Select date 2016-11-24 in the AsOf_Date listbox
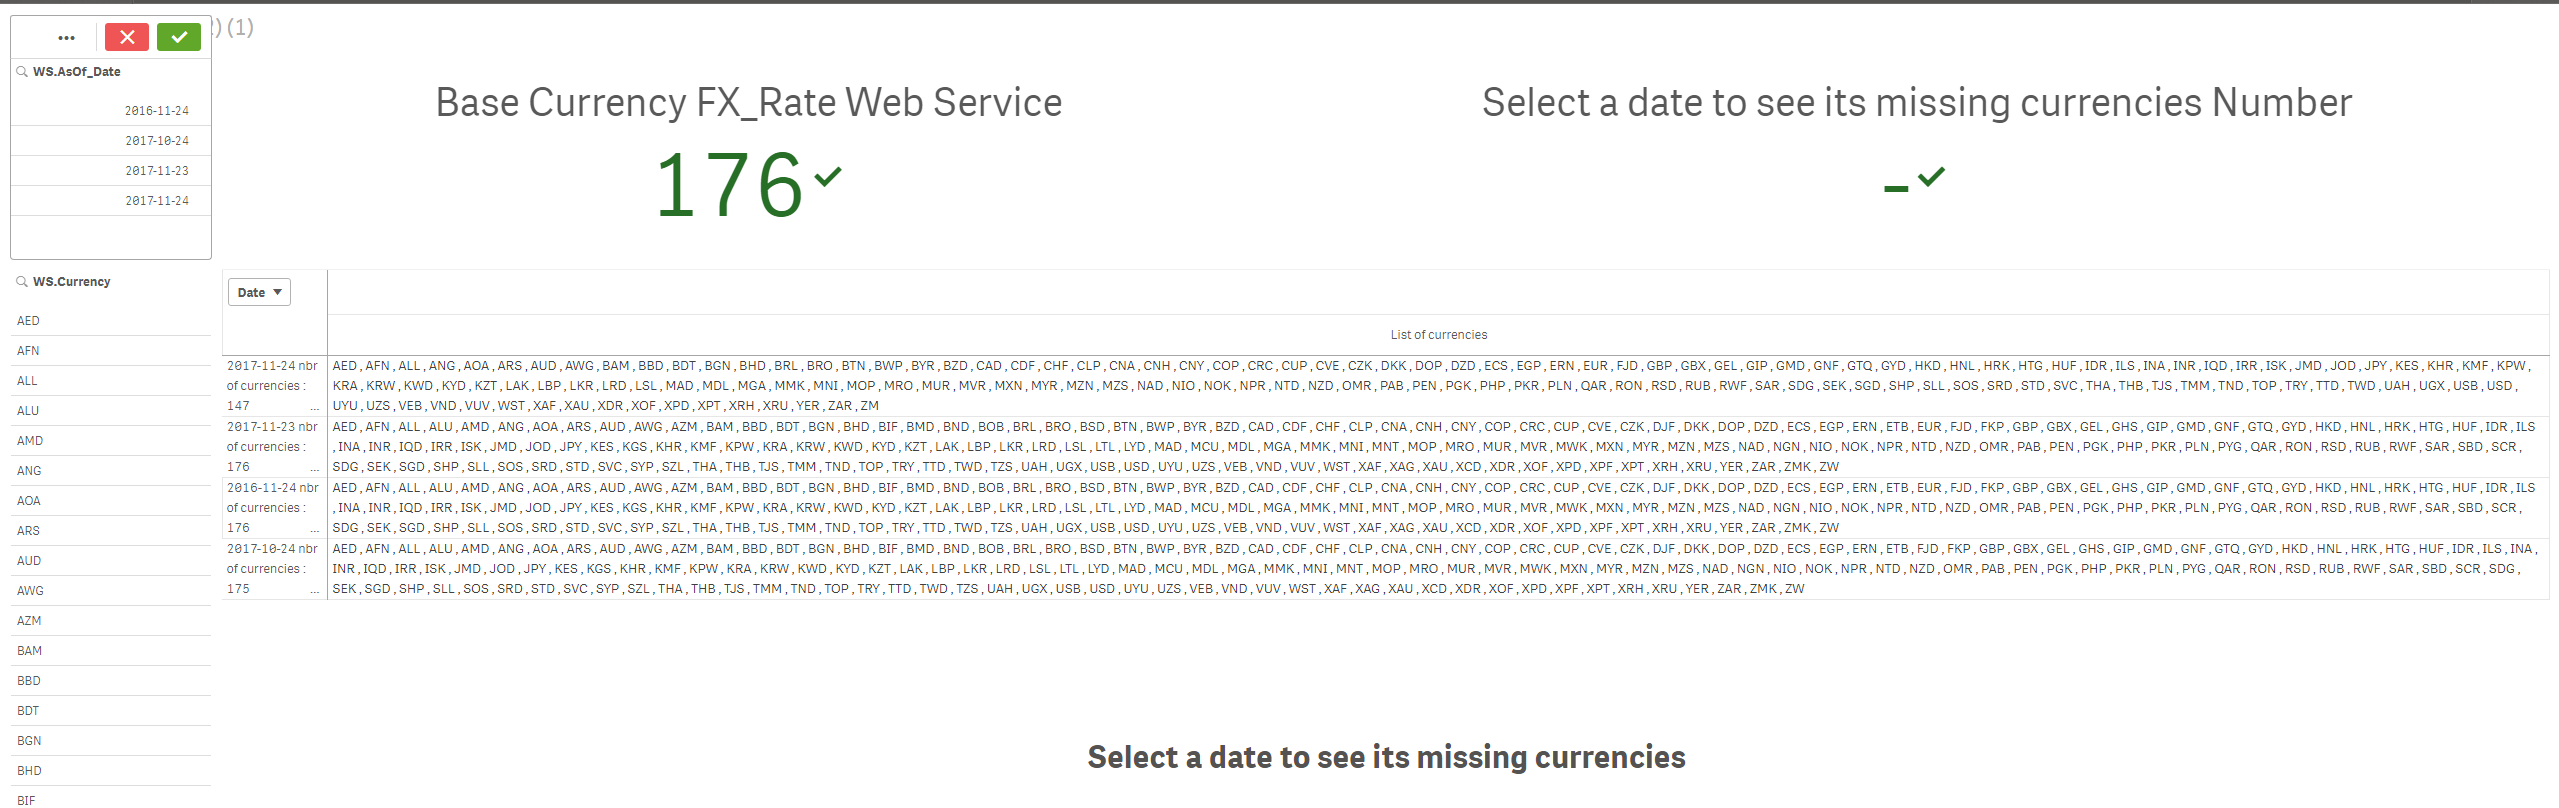 [156, 111]
